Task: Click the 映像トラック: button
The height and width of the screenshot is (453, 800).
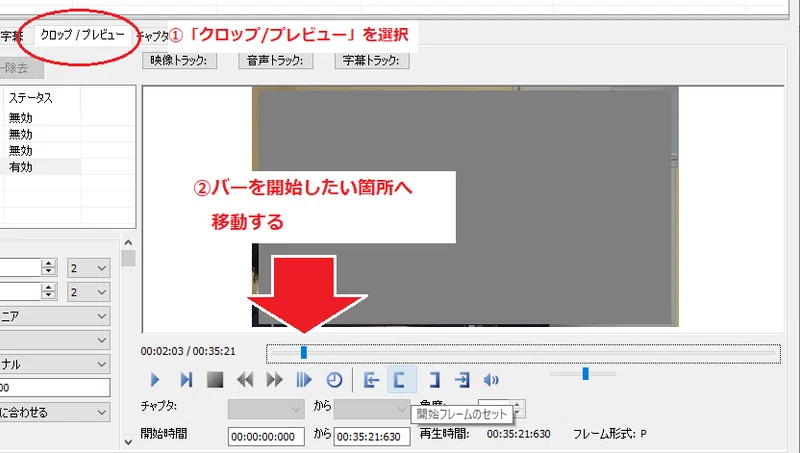Action: [x=179, y=60]
